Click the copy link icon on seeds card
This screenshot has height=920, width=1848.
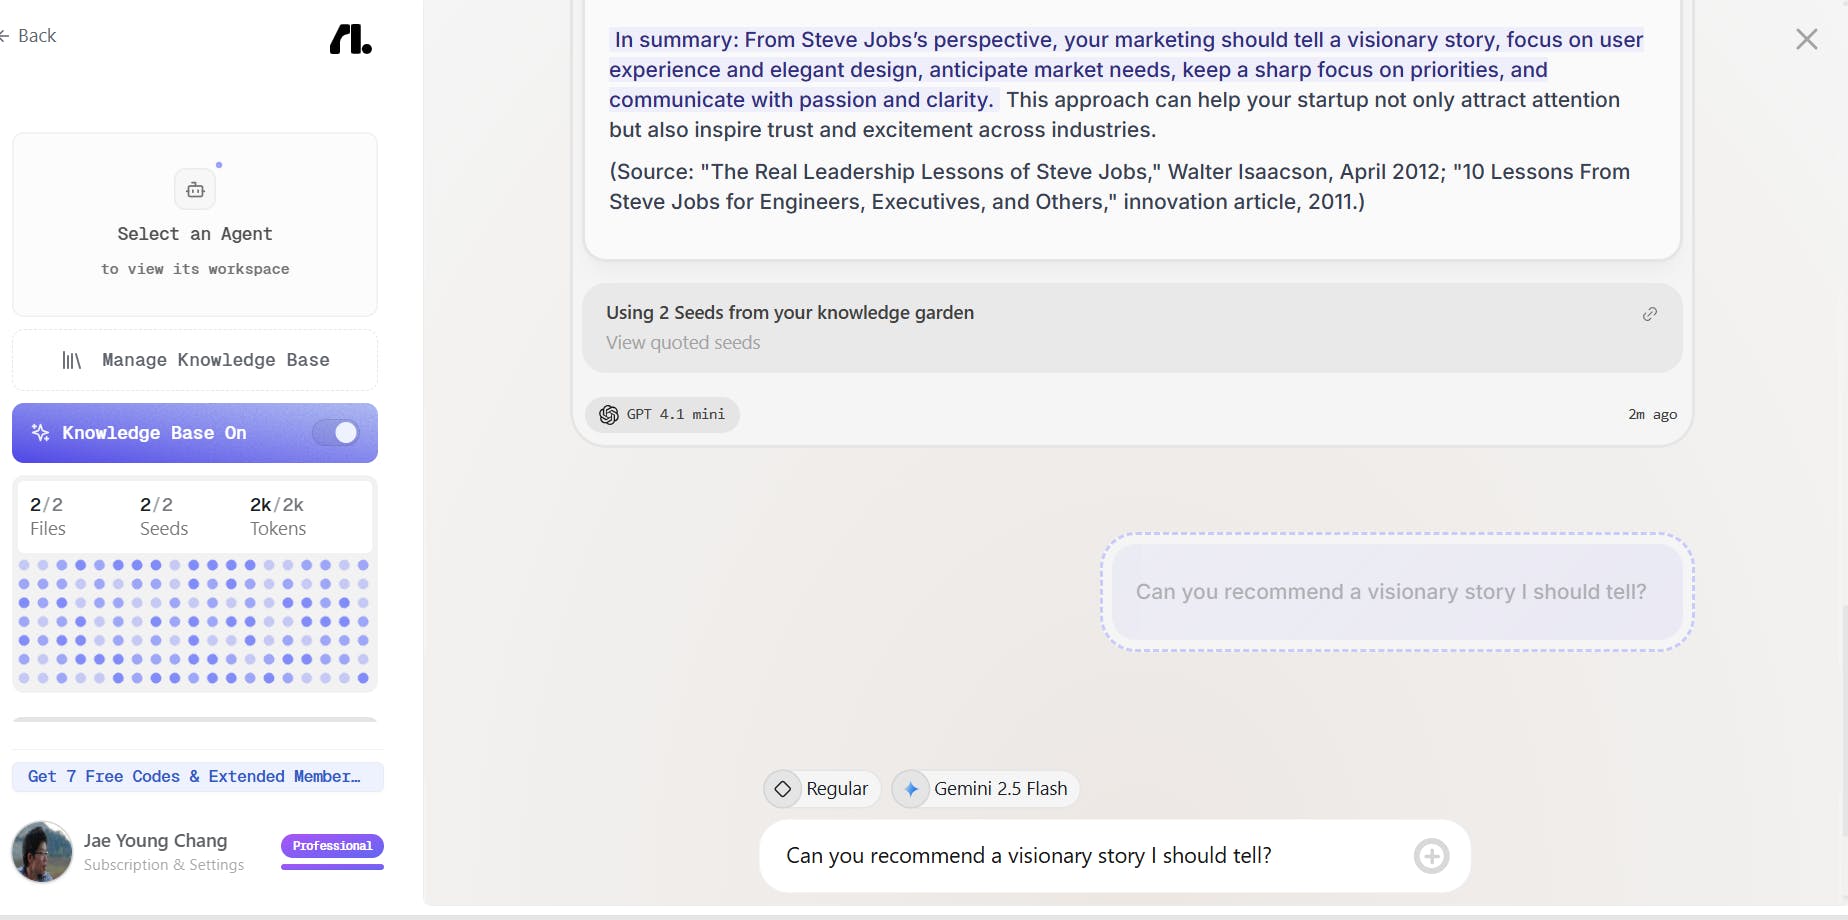[x=1650, y=314]
